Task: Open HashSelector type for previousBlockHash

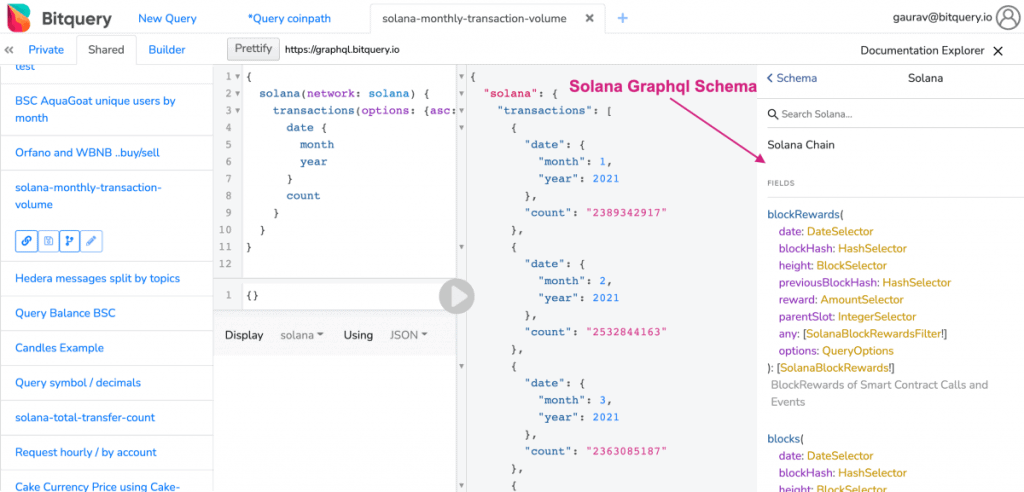Action: (x=916, y=282)
